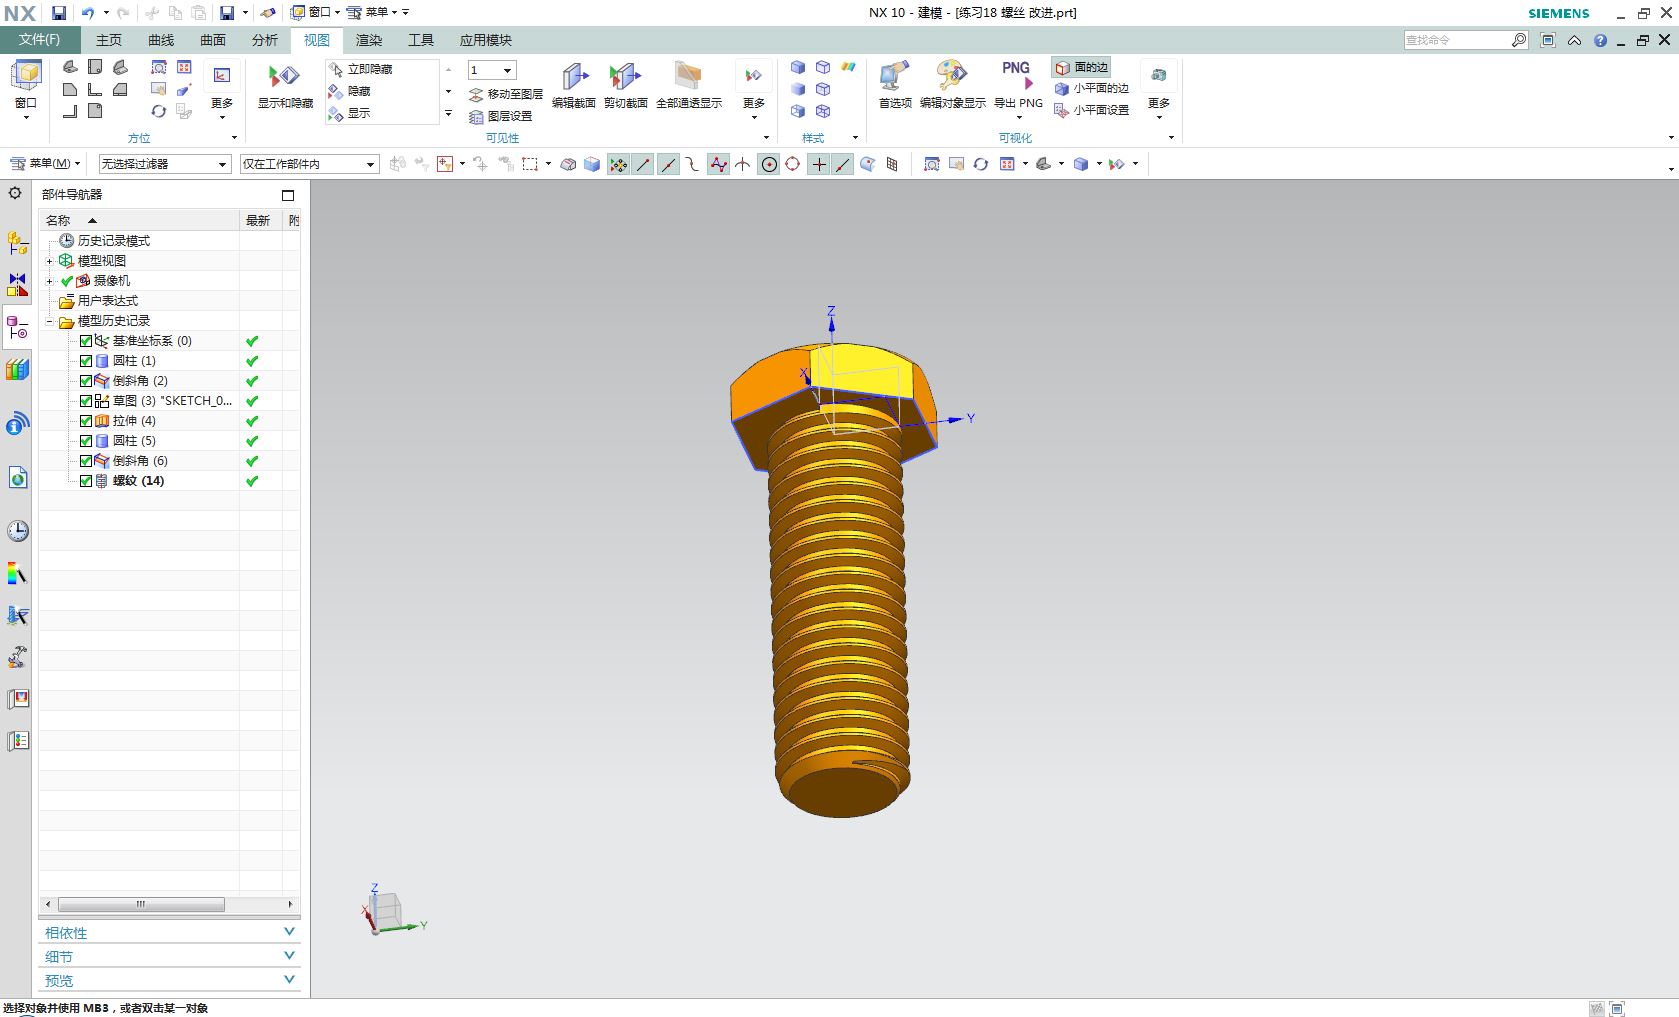Click the 显示 (Show) button
This screenshot has height=1017, width=1679.
tap(350, 113)
